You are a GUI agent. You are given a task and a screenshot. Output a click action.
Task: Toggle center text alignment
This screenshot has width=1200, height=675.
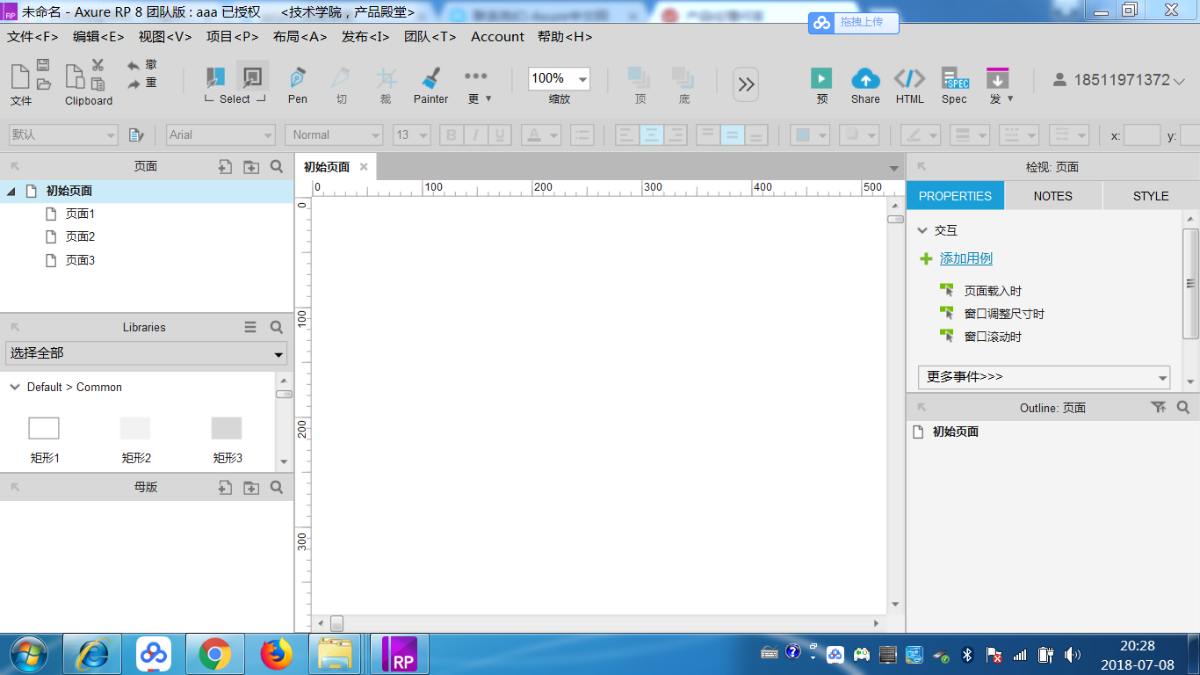coord(652,135)
